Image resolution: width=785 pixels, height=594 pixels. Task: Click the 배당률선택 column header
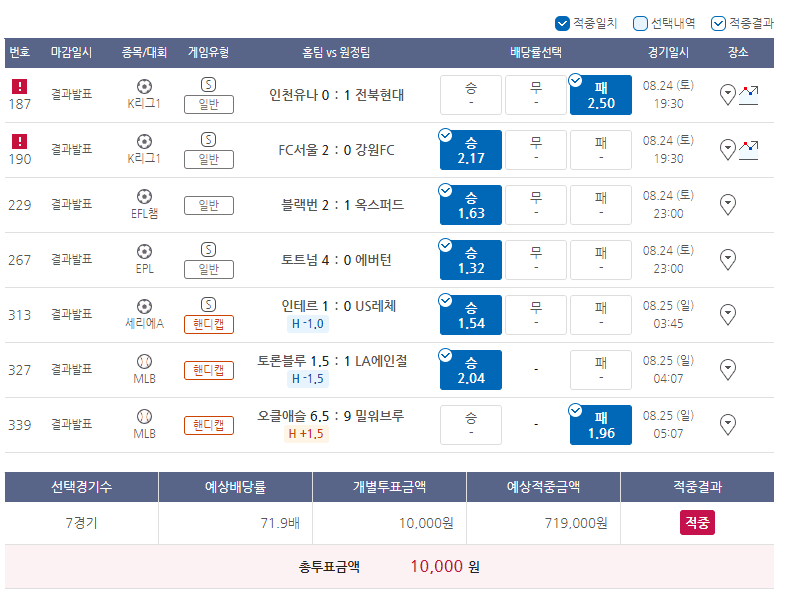535,52
